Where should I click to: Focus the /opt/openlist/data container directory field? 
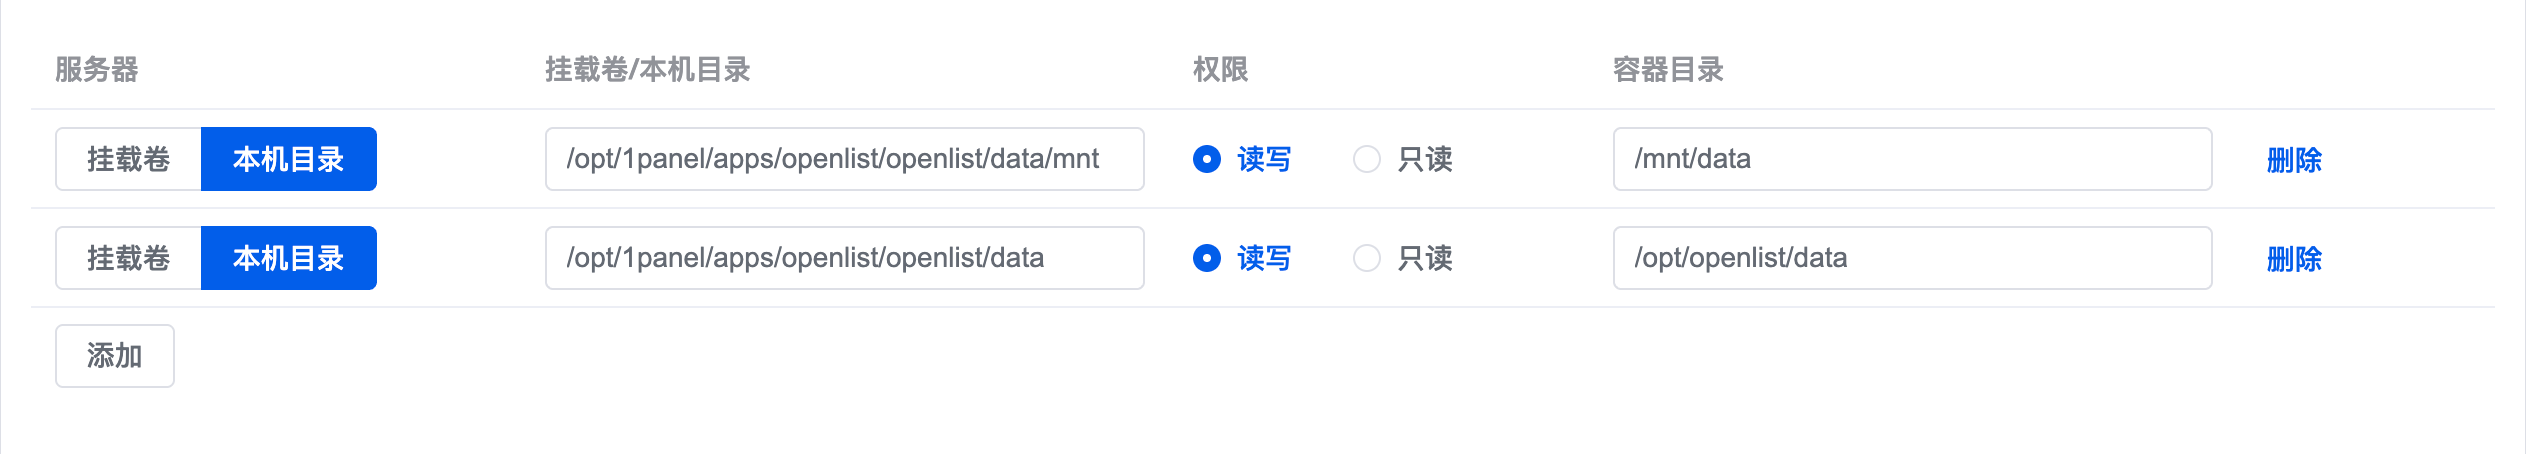pos(1911,258)
